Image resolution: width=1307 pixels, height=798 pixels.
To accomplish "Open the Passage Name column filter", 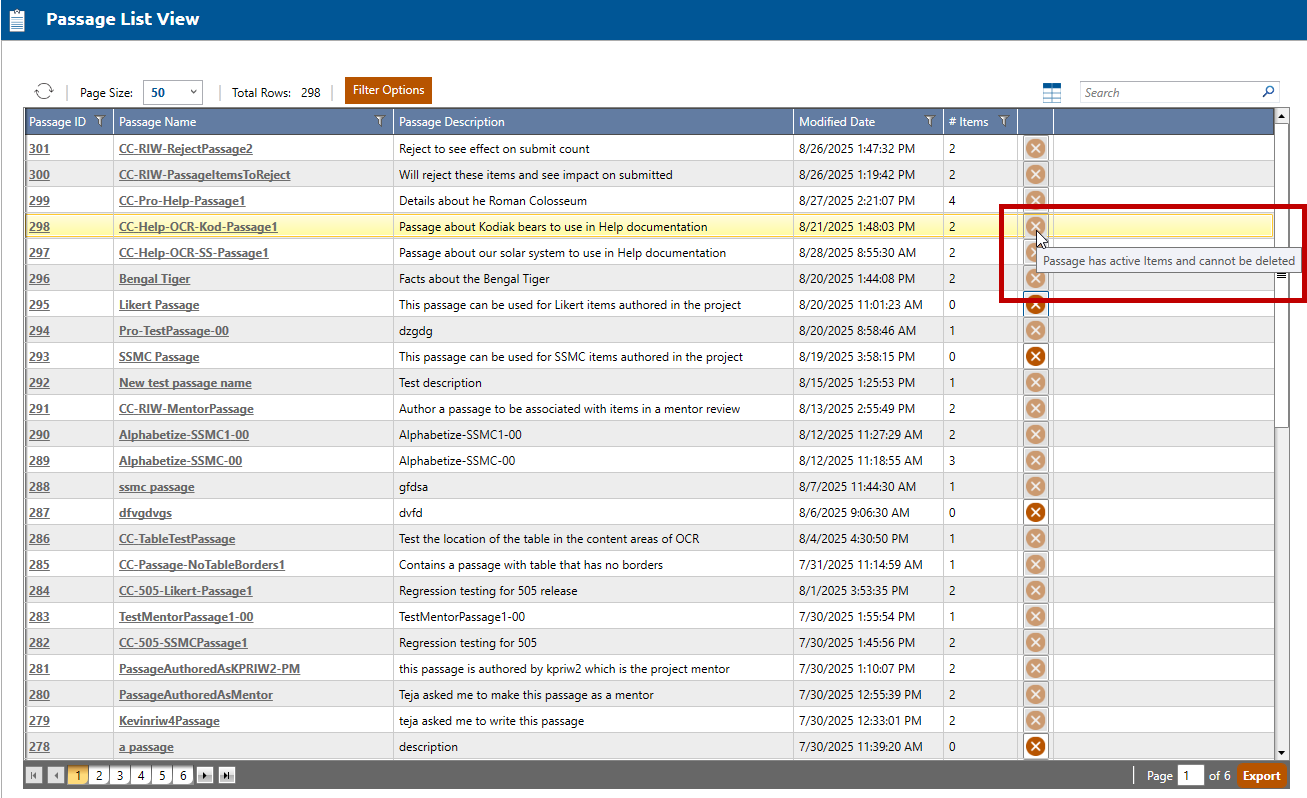I will 379,122.
